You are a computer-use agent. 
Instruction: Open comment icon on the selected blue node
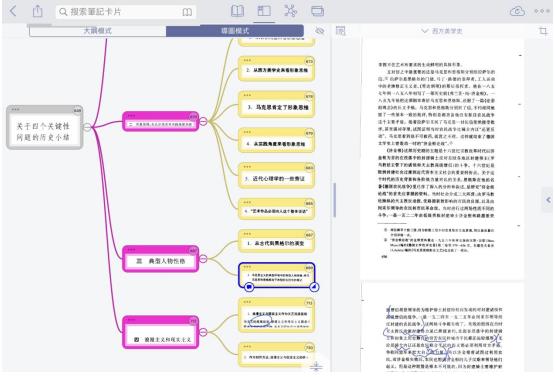tap(249, 287)
